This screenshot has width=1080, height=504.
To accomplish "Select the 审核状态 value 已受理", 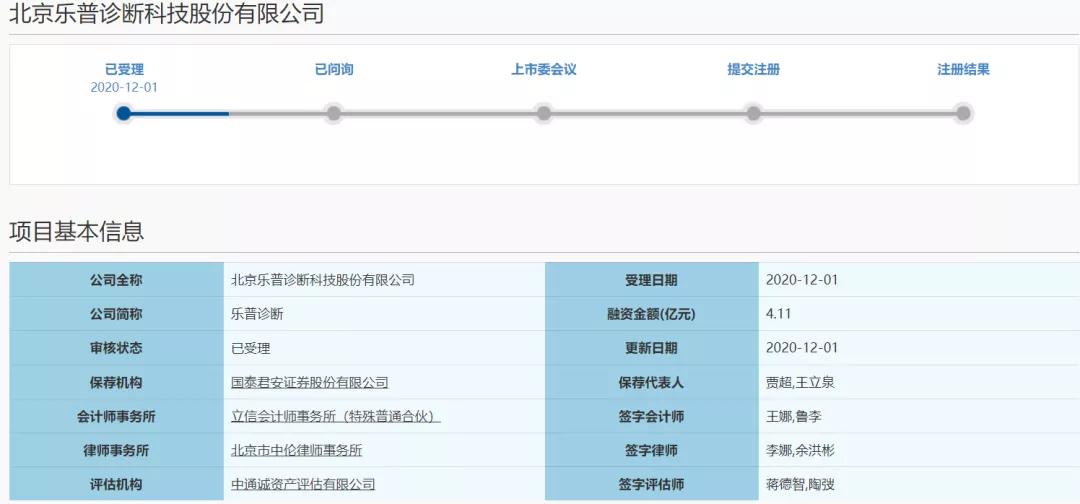I will (x=251, y=348).
